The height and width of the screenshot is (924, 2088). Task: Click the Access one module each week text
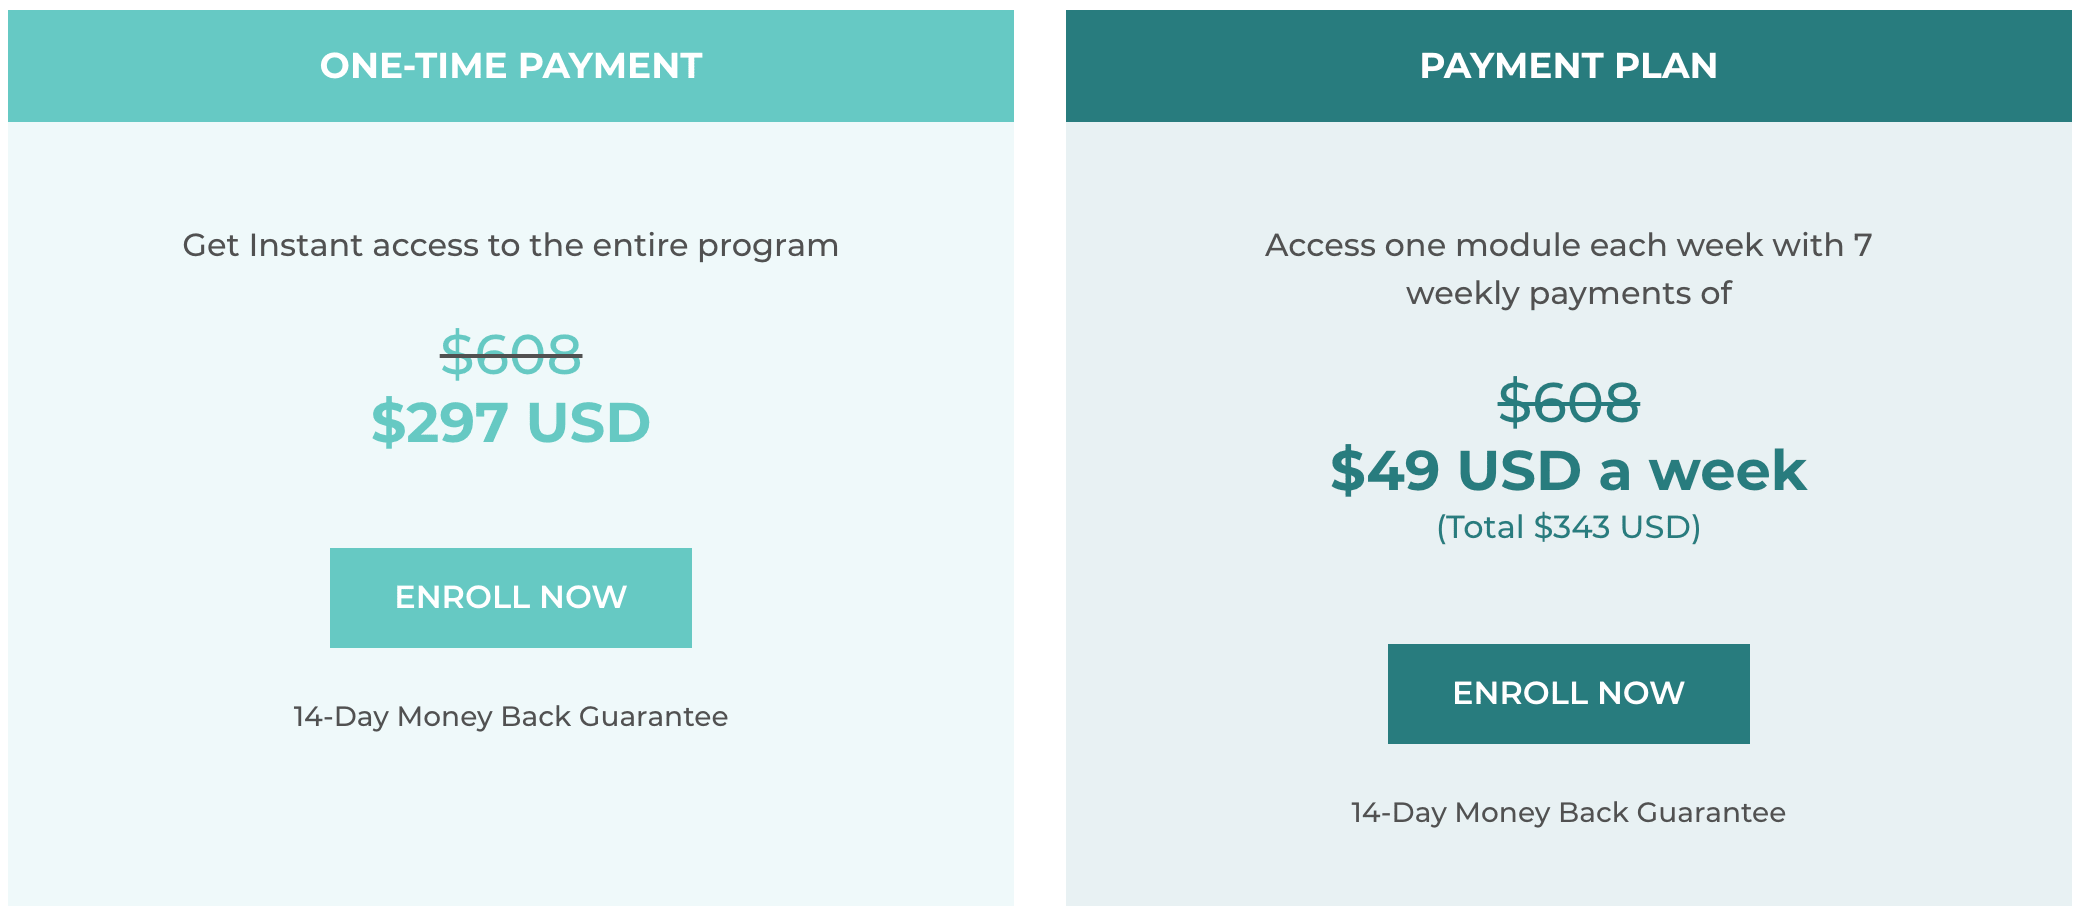[x=1568, y=245]
